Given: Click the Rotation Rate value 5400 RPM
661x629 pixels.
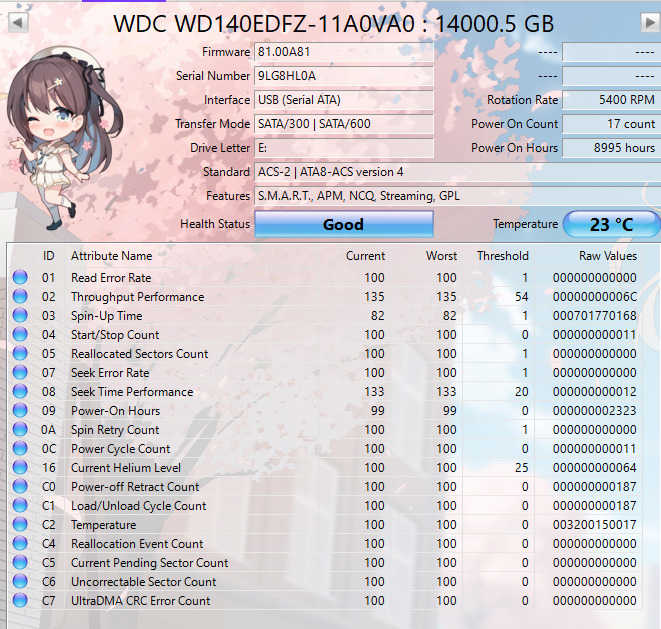Looking at the screenshot, I should point(611,100).
